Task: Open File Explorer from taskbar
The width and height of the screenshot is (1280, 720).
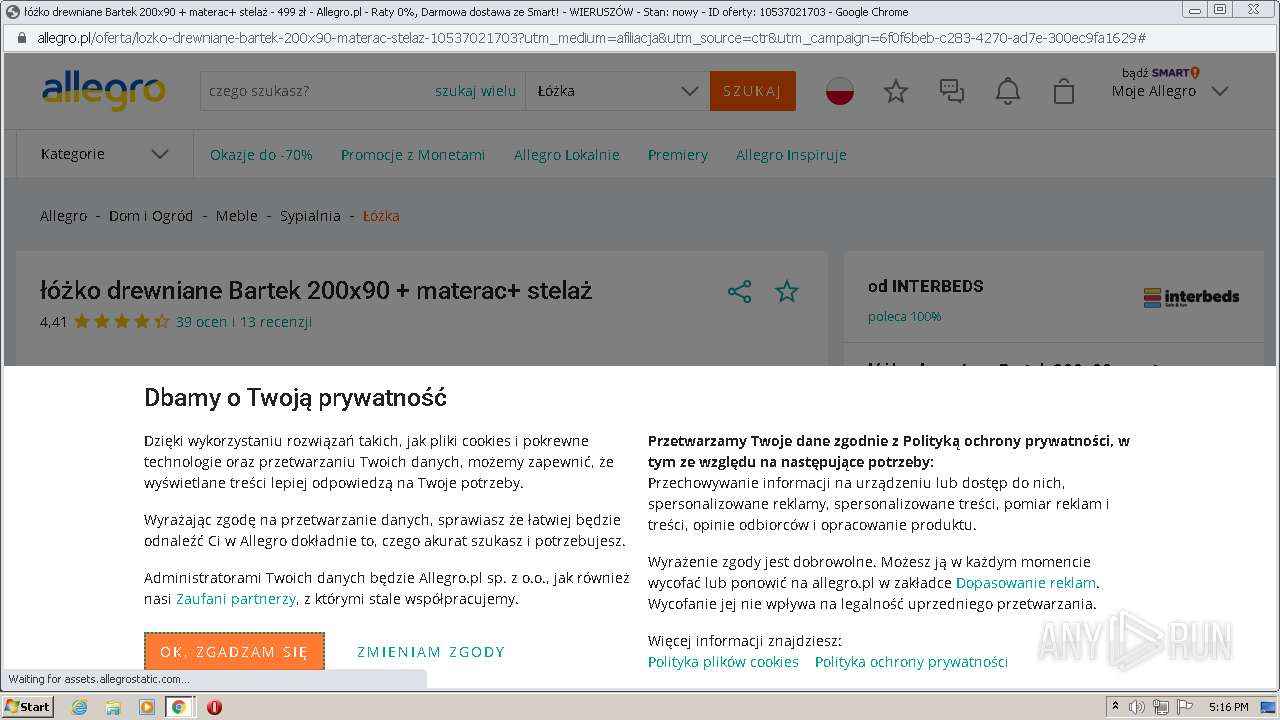Action: tap(113, 707)
